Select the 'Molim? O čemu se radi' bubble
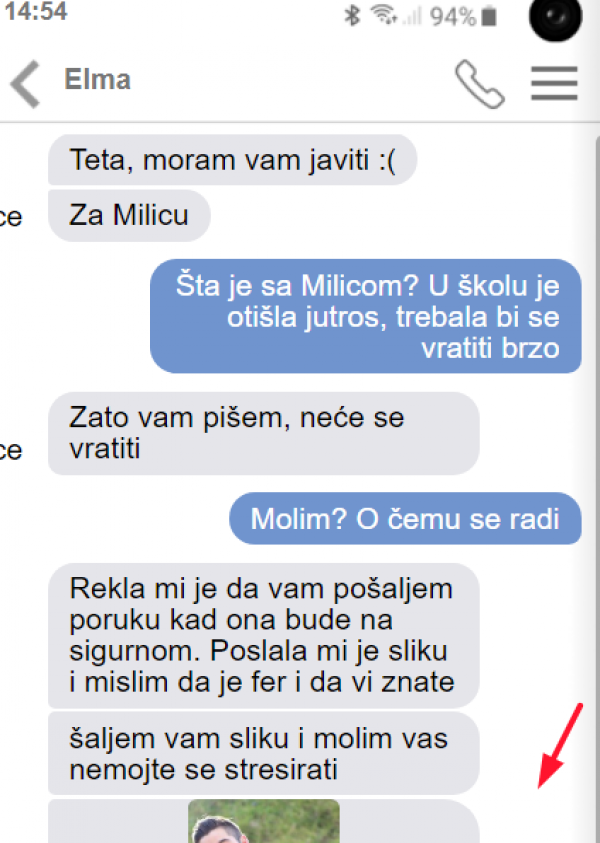Image resolution: width=600 pixels, height=843 pixels. [405, 518]
